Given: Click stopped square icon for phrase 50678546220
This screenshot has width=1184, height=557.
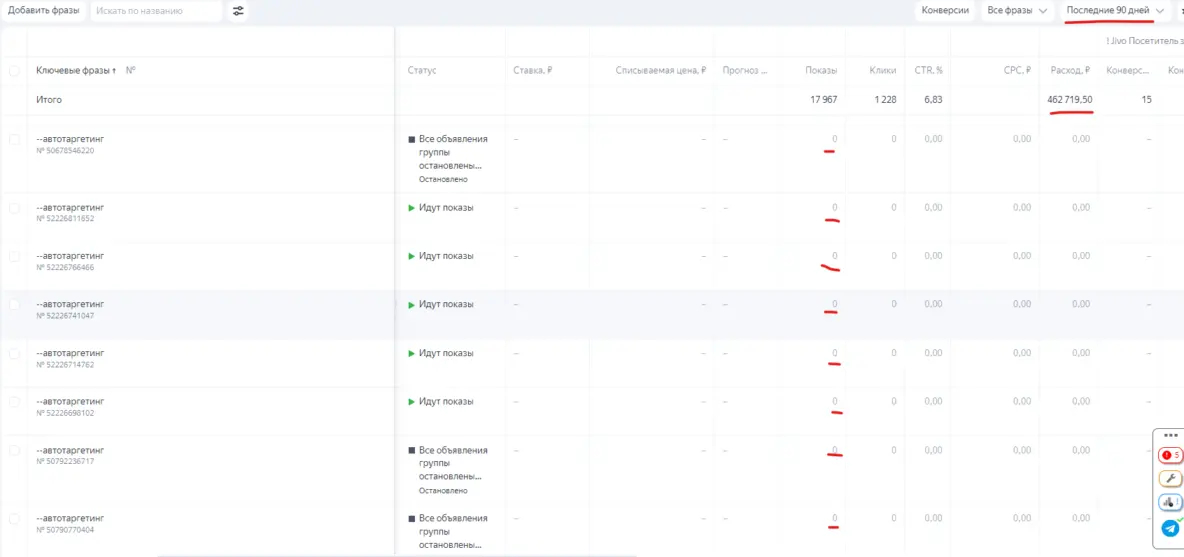Looking at the screenshot, I should click(x=412, y=140).
